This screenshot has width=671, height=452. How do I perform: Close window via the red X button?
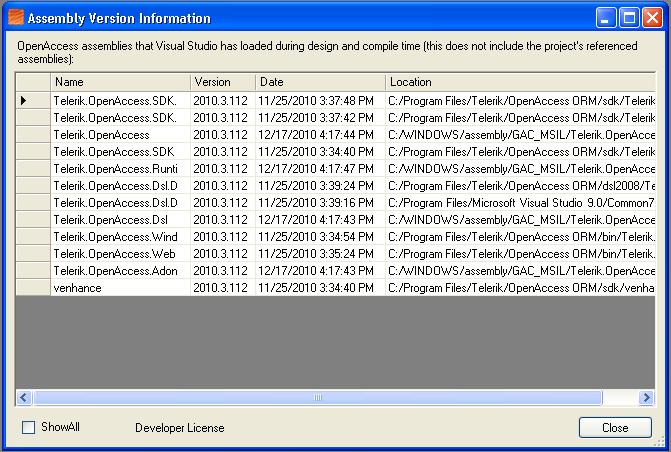[653, 18]
